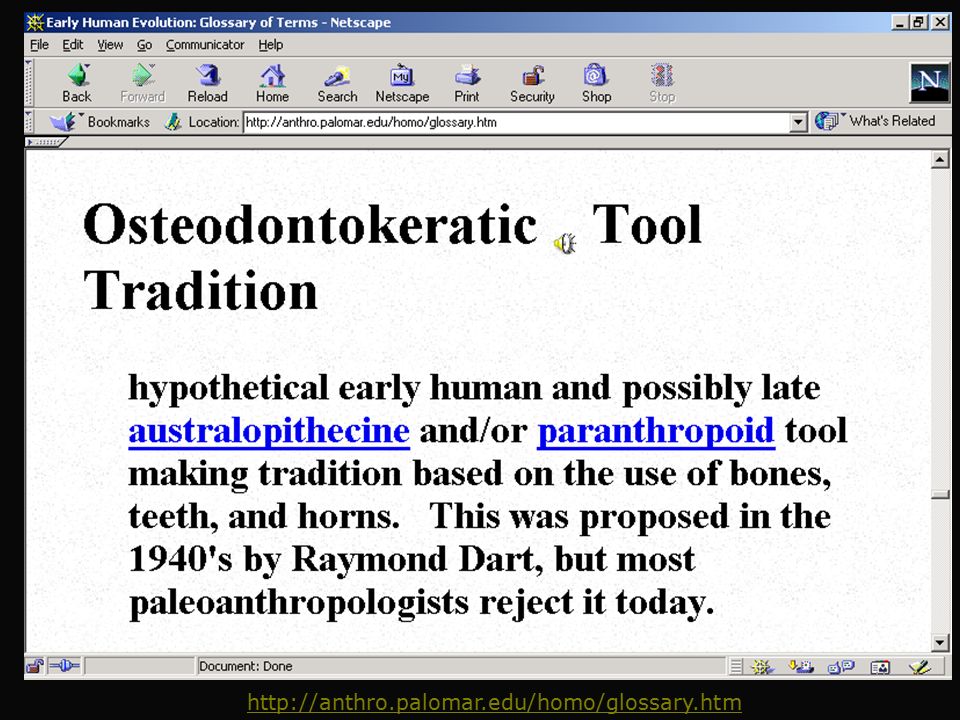Open Navigator from the component bar

coord(762,666)
